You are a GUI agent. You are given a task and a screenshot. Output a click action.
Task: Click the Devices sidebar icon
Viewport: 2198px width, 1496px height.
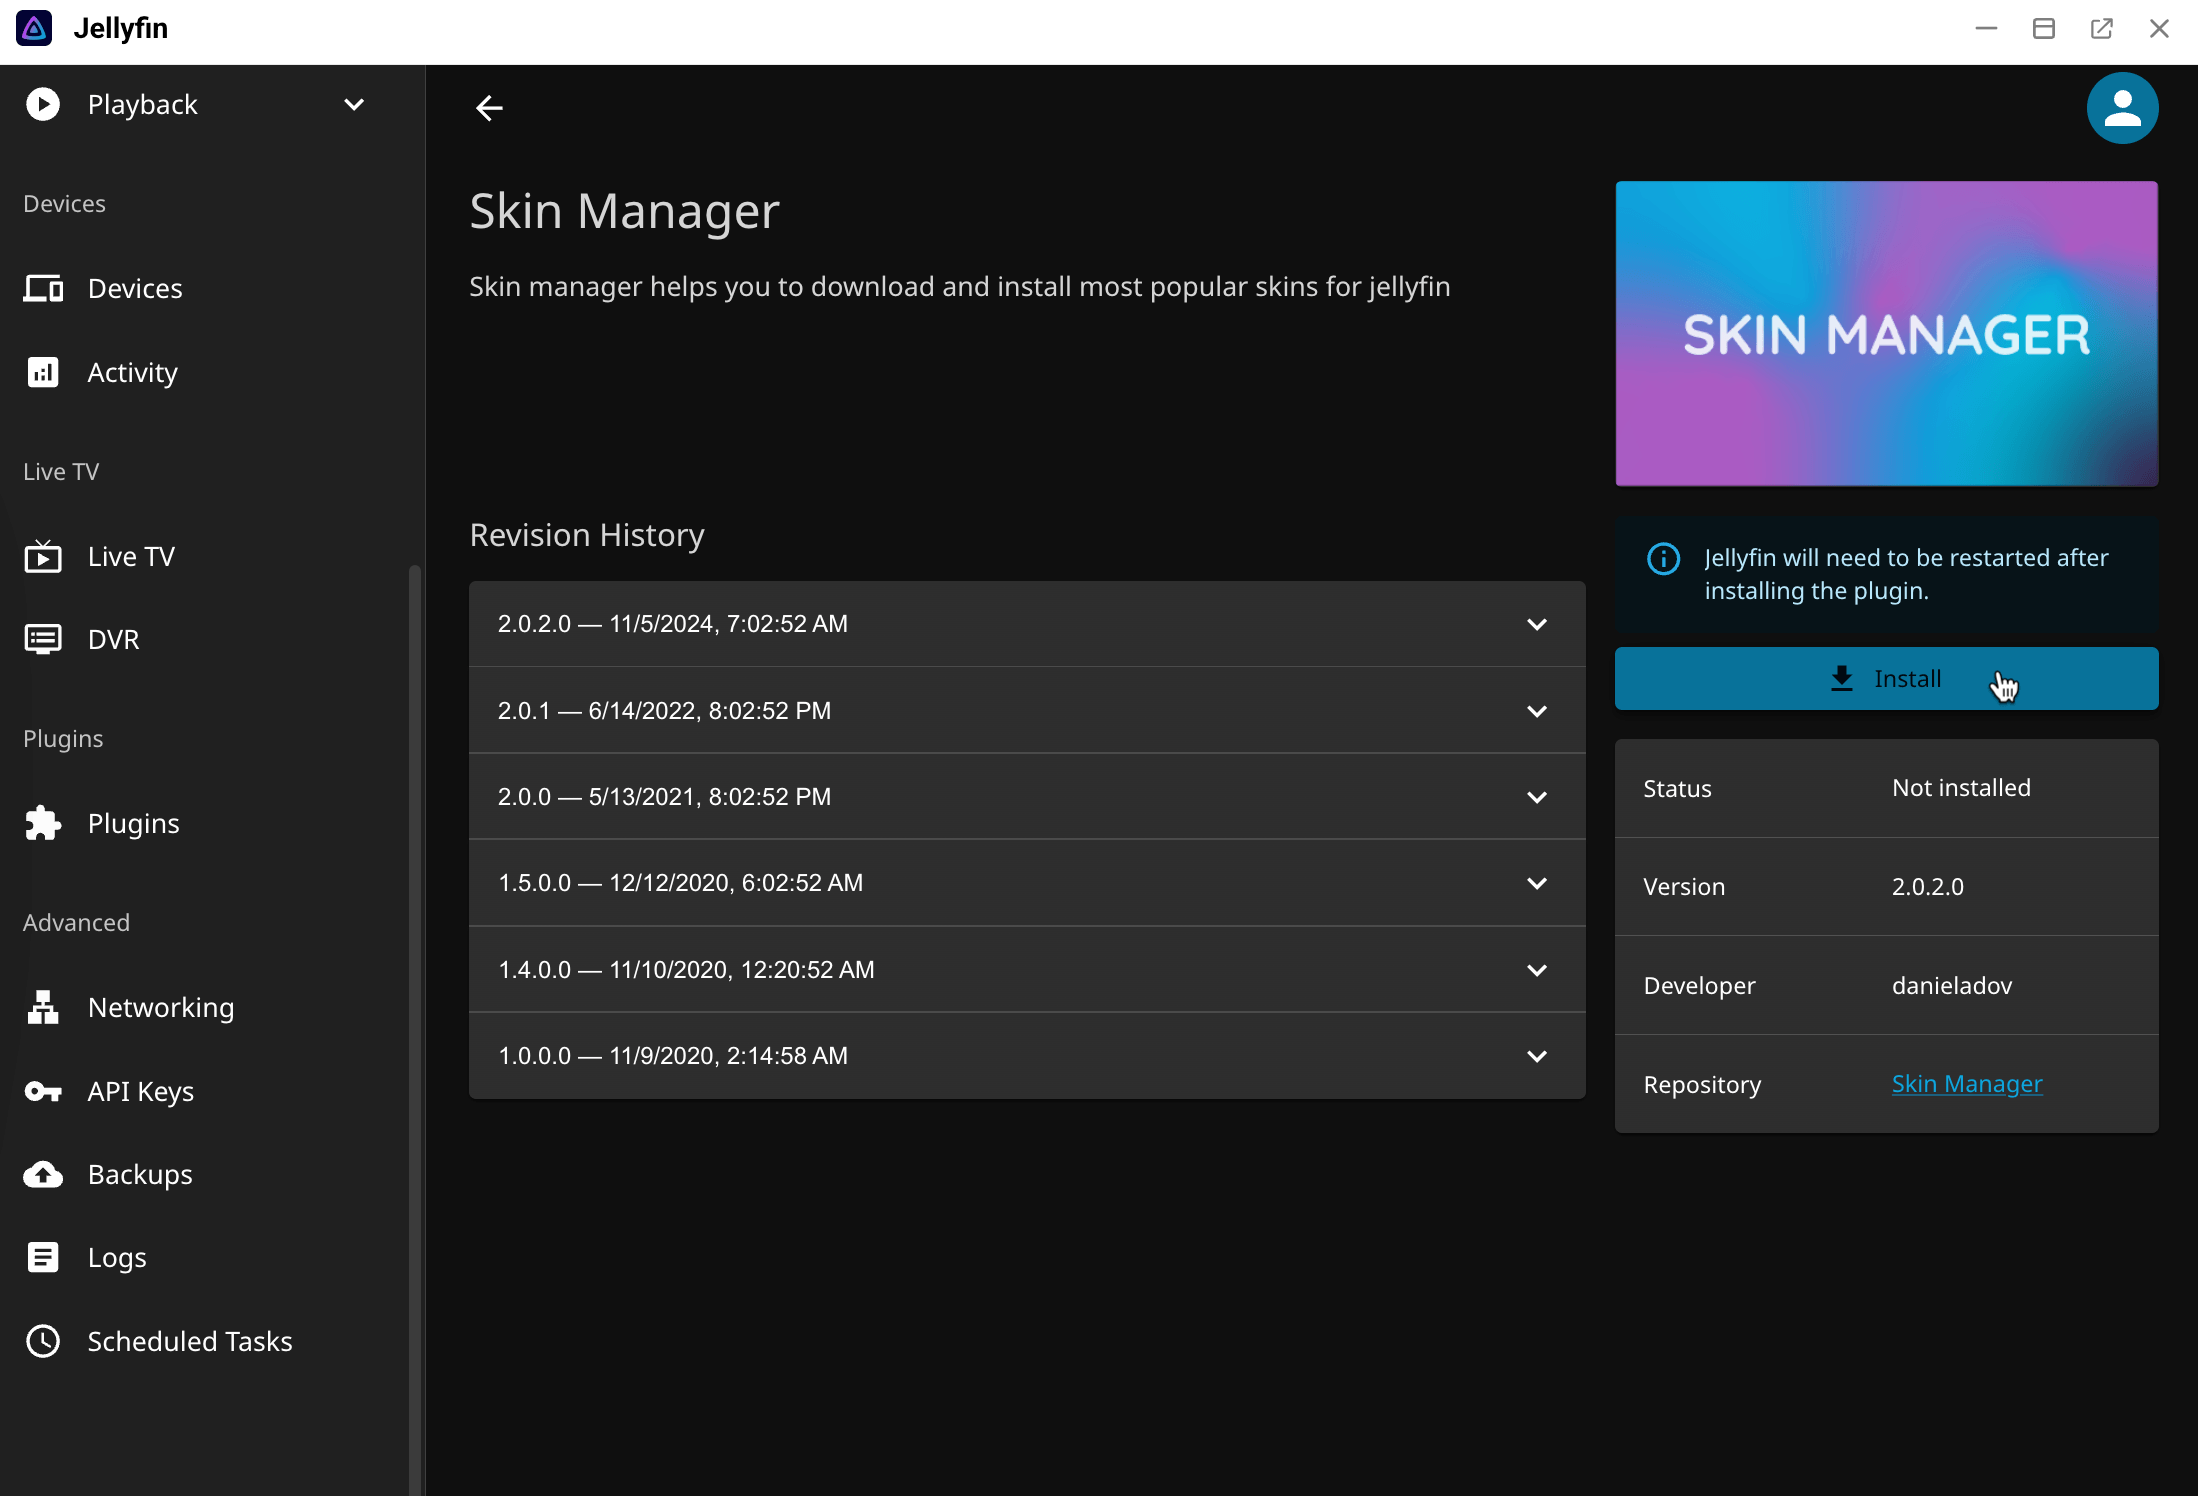tap(43, 288)
